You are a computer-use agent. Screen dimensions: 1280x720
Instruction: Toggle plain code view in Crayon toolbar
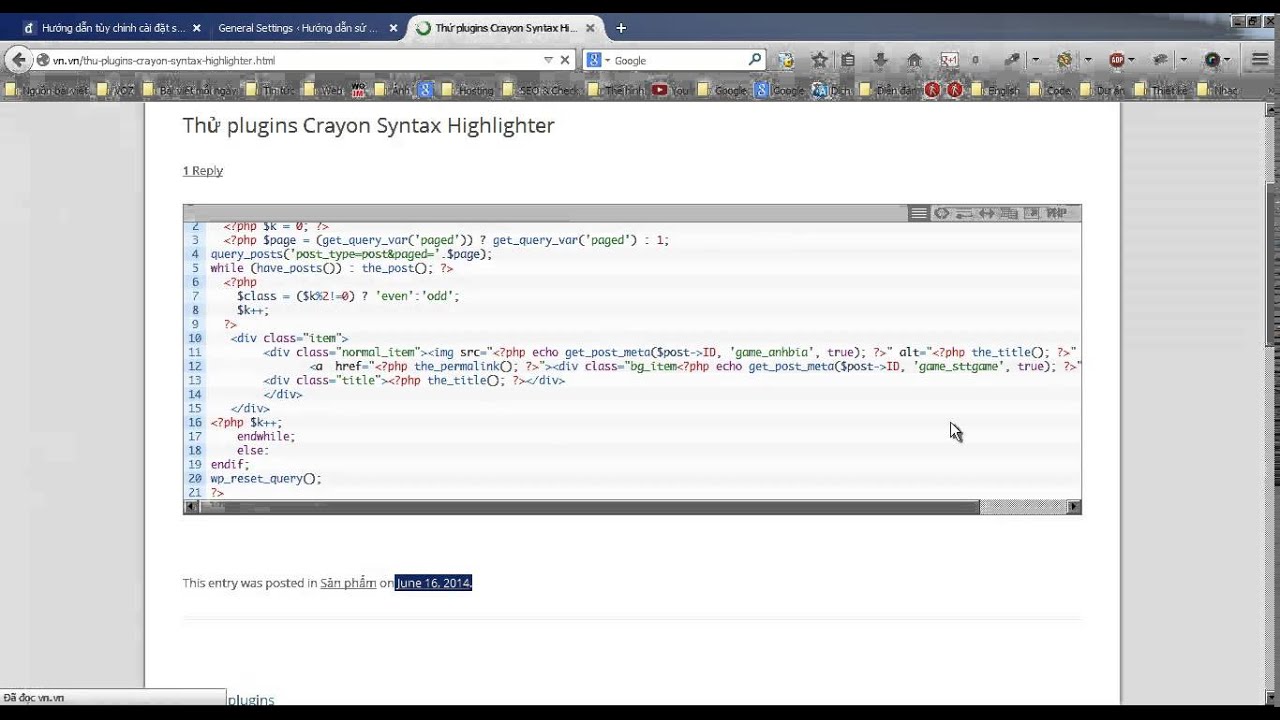[x=941, y=213]
